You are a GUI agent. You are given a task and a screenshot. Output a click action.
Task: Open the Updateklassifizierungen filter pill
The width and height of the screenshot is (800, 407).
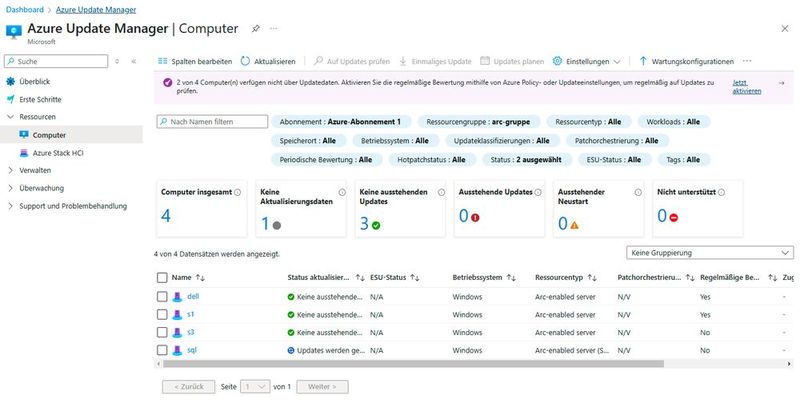(x=502, y=141)
